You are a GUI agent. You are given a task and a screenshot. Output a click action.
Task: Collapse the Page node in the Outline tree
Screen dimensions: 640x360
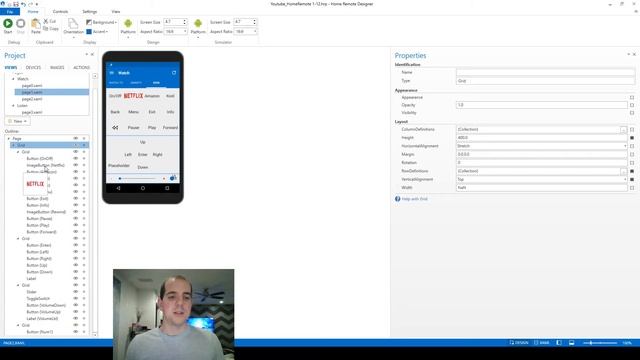9,139
